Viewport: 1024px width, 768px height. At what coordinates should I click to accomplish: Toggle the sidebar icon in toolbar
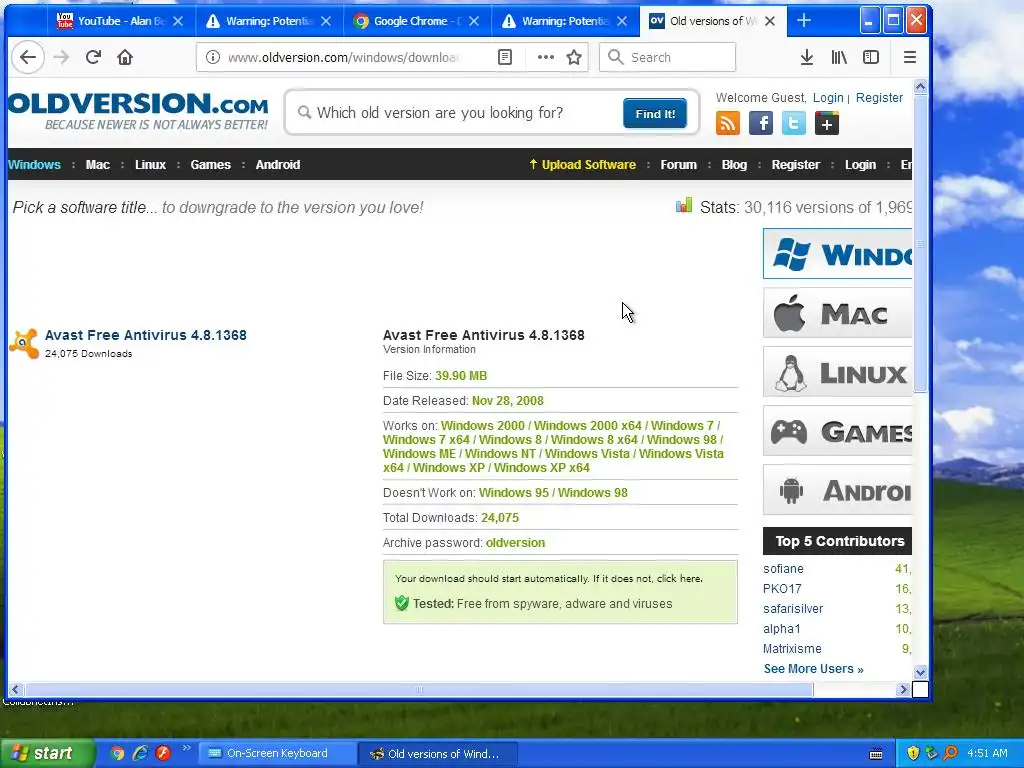(871, 57)
